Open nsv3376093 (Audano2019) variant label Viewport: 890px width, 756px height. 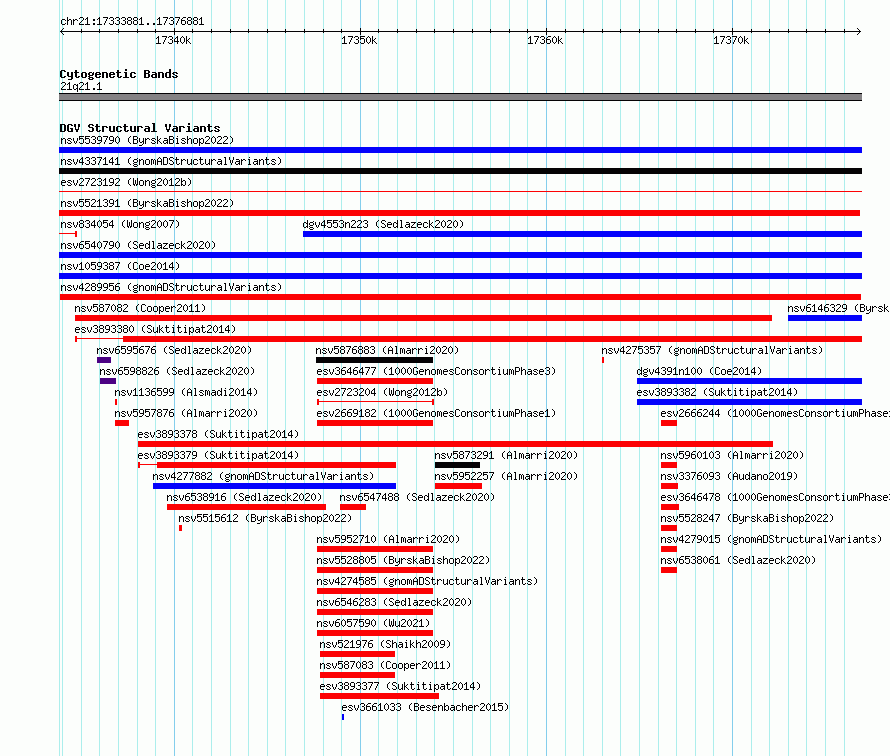[x=729, y=476]
